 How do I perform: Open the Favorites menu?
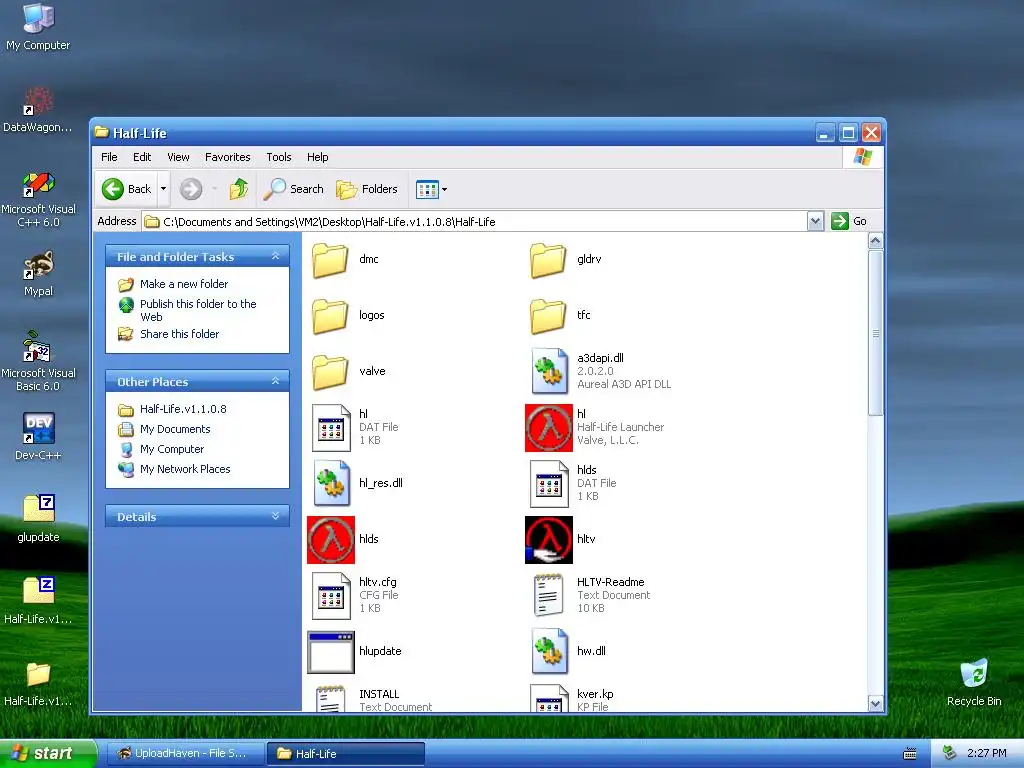pos(227,157)
